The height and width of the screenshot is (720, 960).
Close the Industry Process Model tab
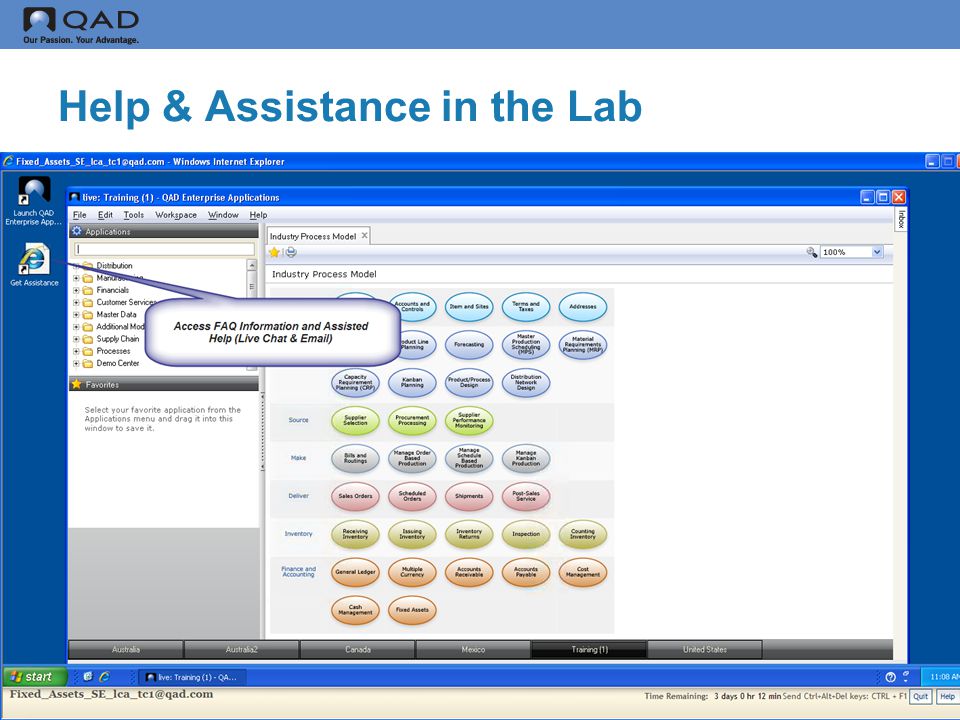364,236
